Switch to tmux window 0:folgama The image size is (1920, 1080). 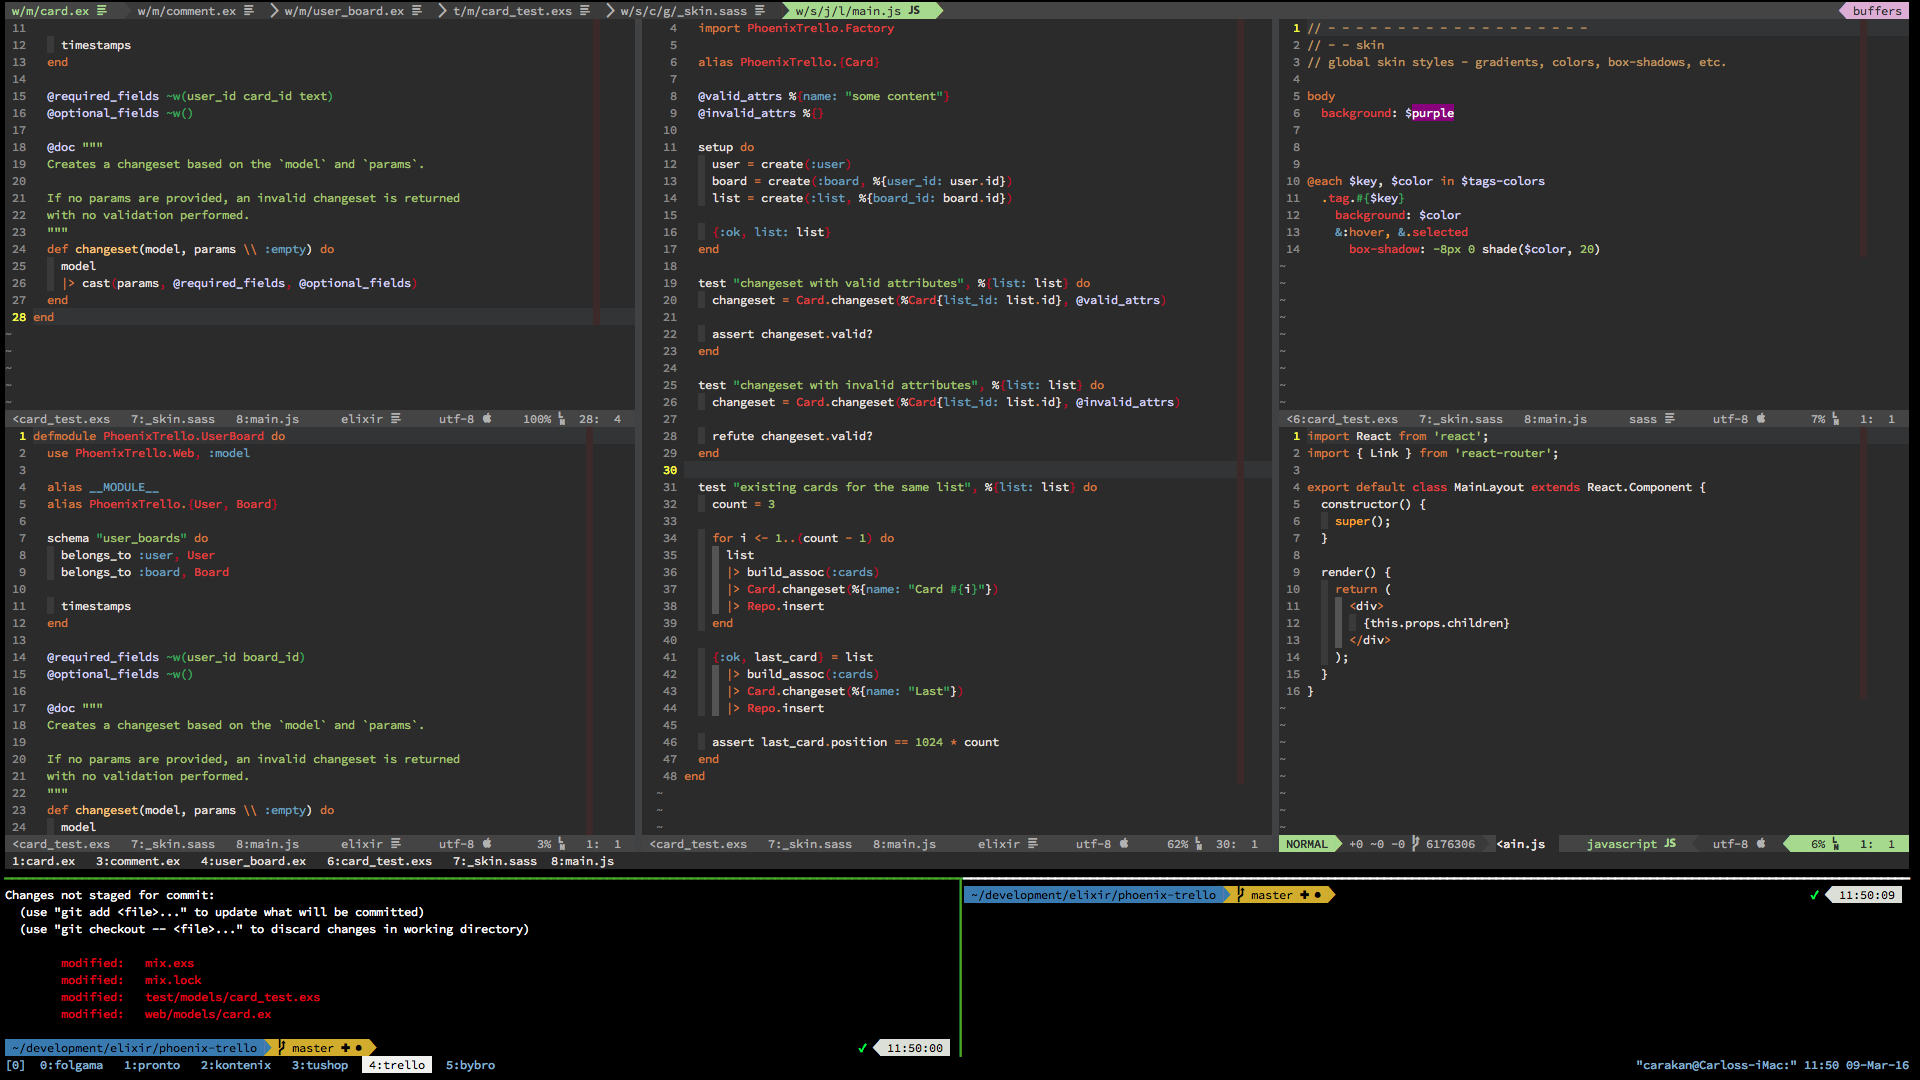[71, 1065]
